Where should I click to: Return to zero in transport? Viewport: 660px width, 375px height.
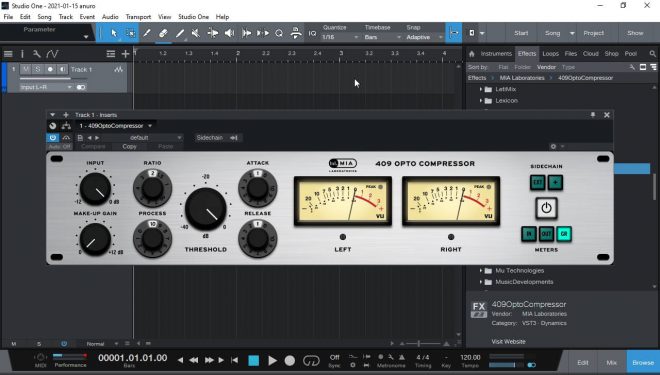234,360
